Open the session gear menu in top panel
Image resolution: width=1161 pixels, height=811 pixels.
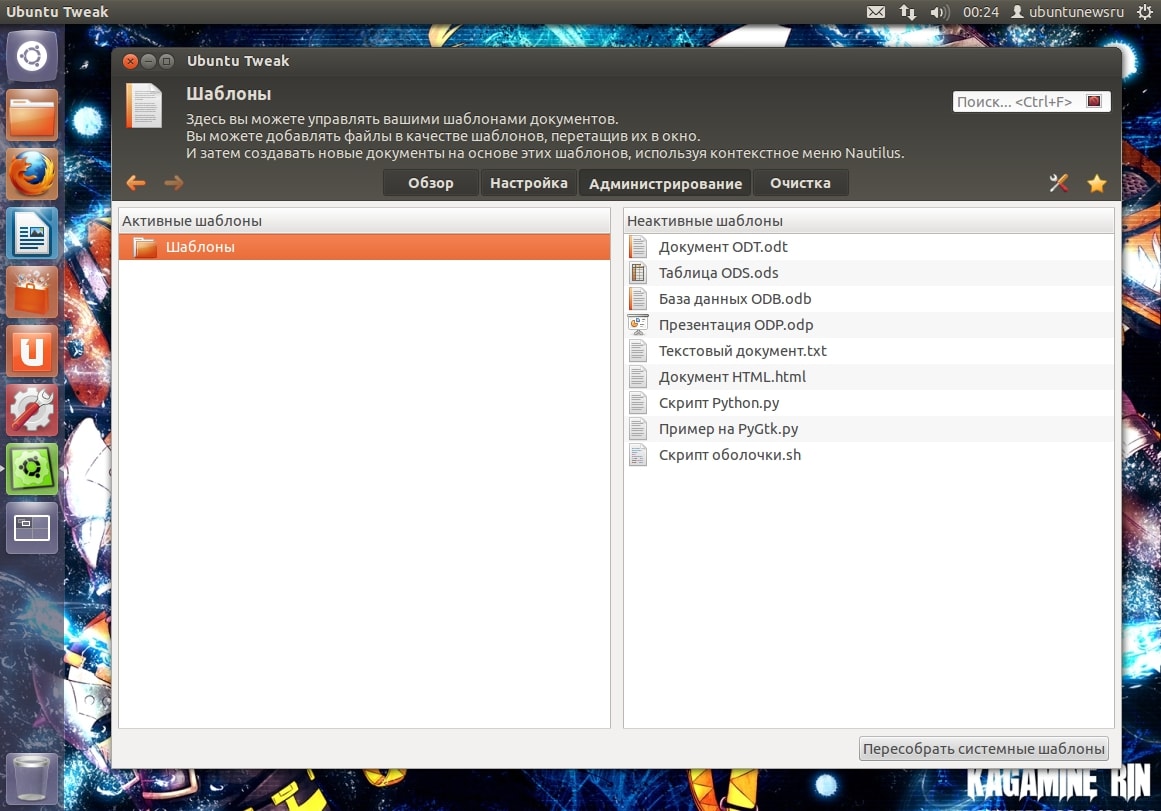[1145, 12]
